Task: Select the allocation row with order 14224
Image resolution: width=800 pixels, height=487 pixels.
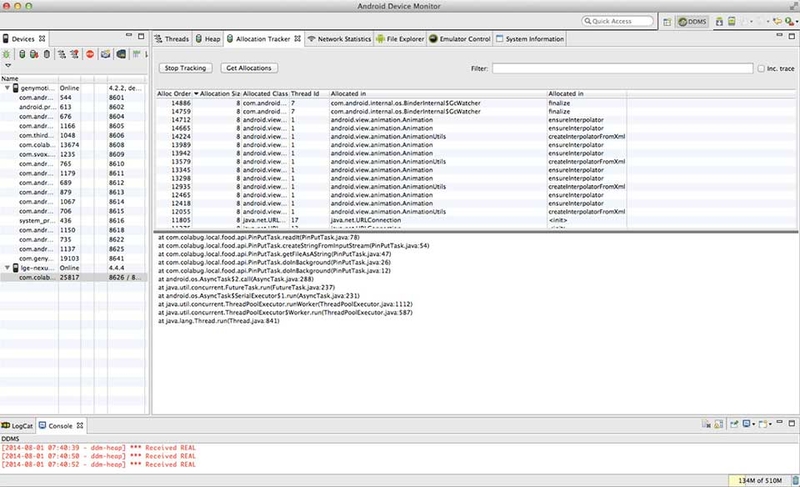Action: pos(476,137)
